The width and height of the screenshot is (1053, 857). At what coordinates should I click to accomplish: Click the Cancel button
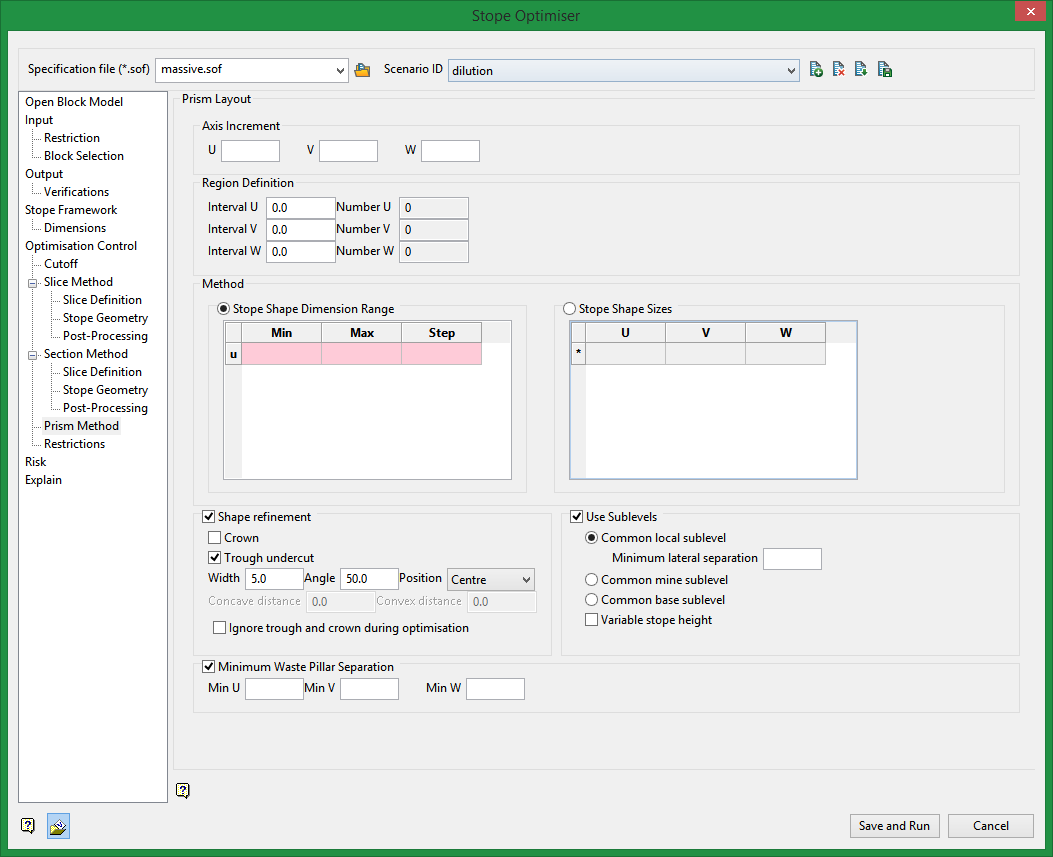click(990, 826)
